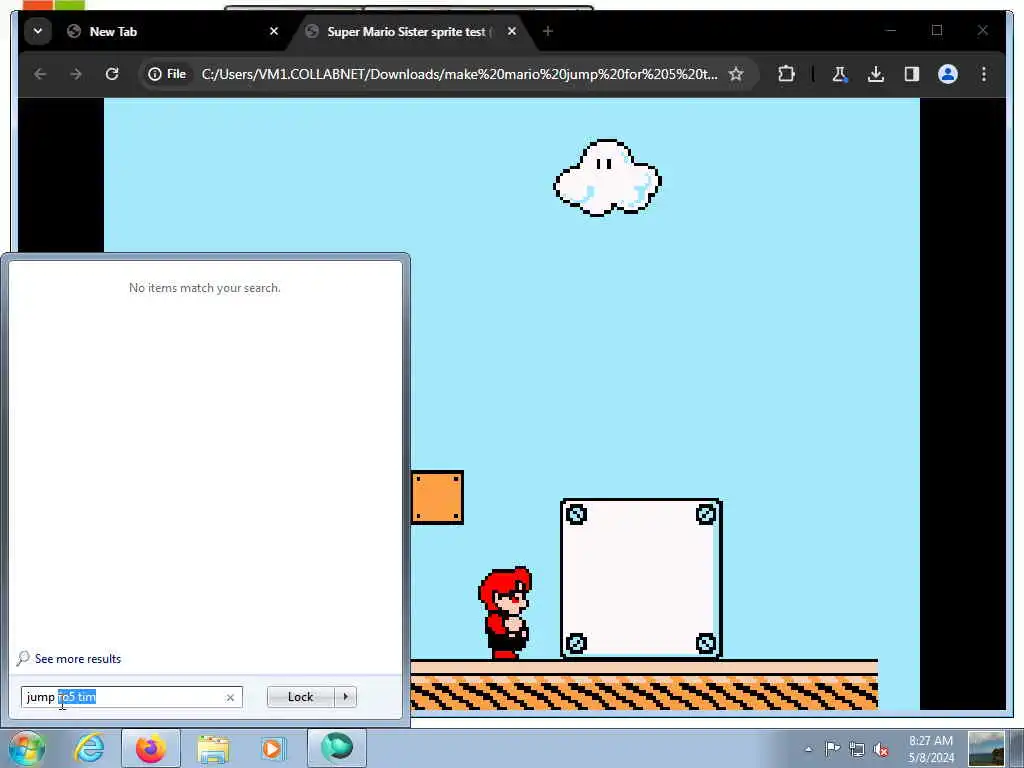Select the Super Mario Sister sprite test tab
The height and width of the screenshot is (768, 1024).
pos(407,31)
